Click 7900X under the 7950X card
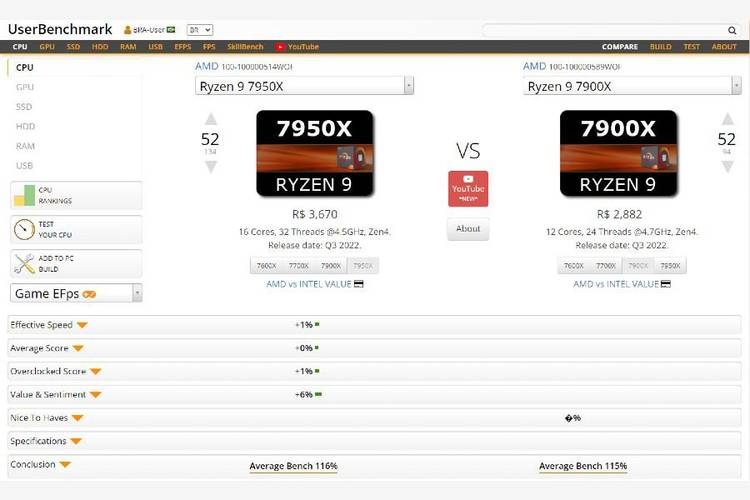Viewport: 750px width, 500px height. pyautogui.click(x=331, y=266)
